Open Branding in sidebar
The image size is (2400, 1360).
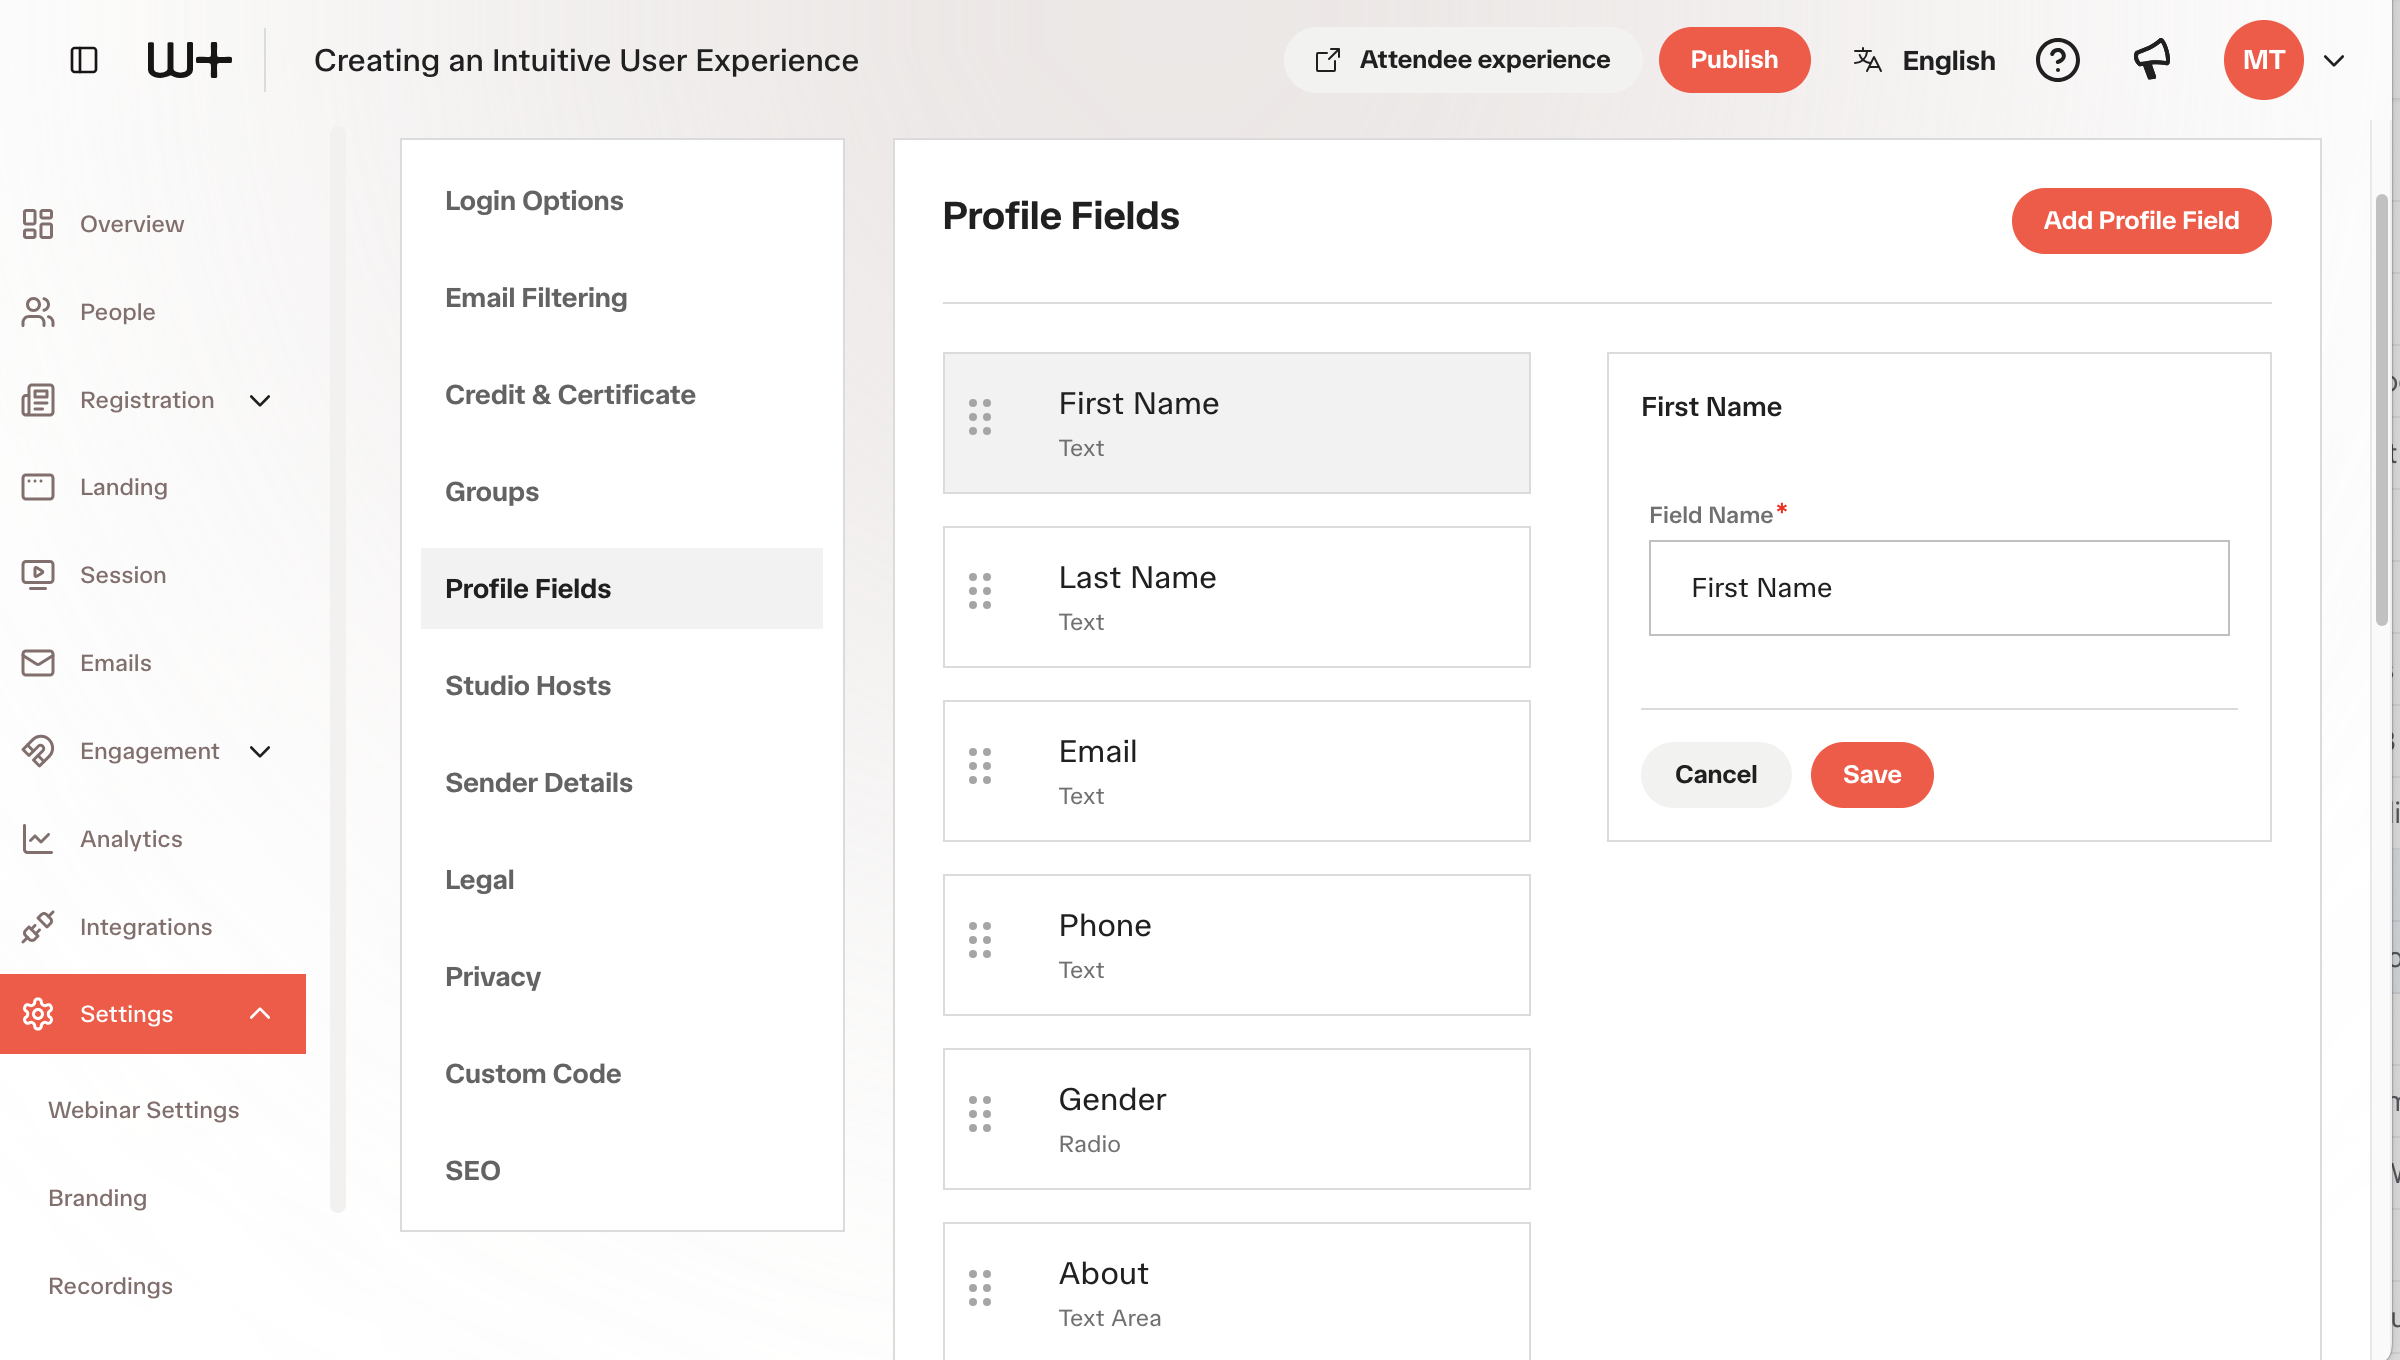98,1198
